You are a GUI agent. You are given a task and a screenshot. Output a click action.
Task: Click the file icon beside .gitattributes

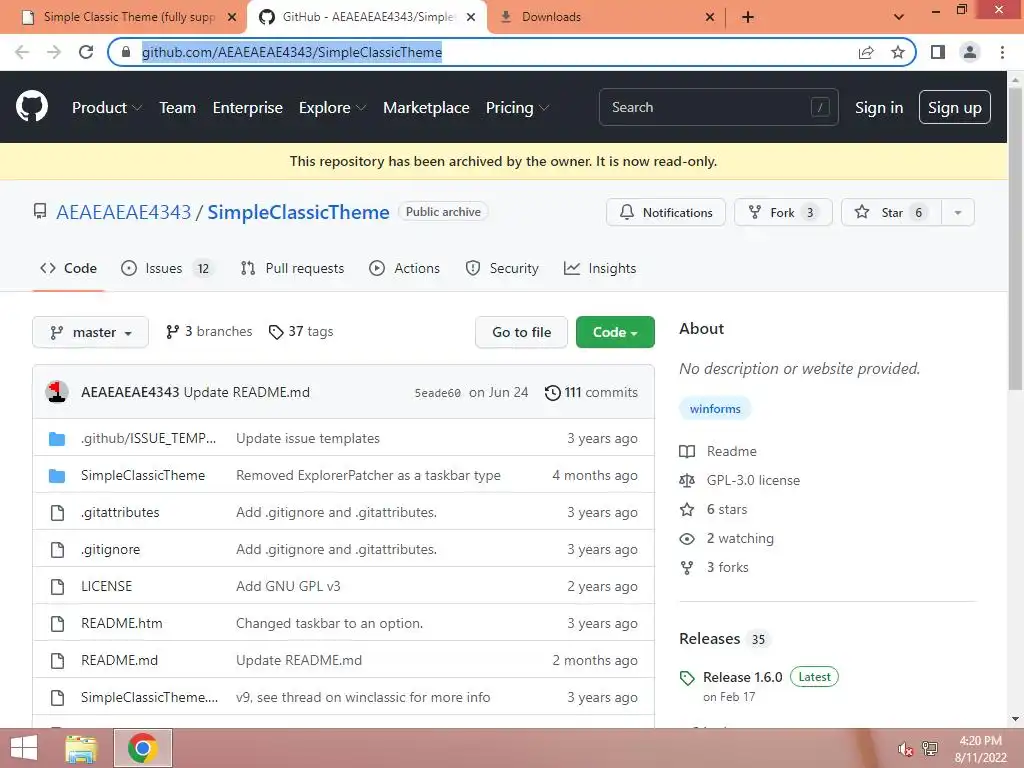pos(57,513)
